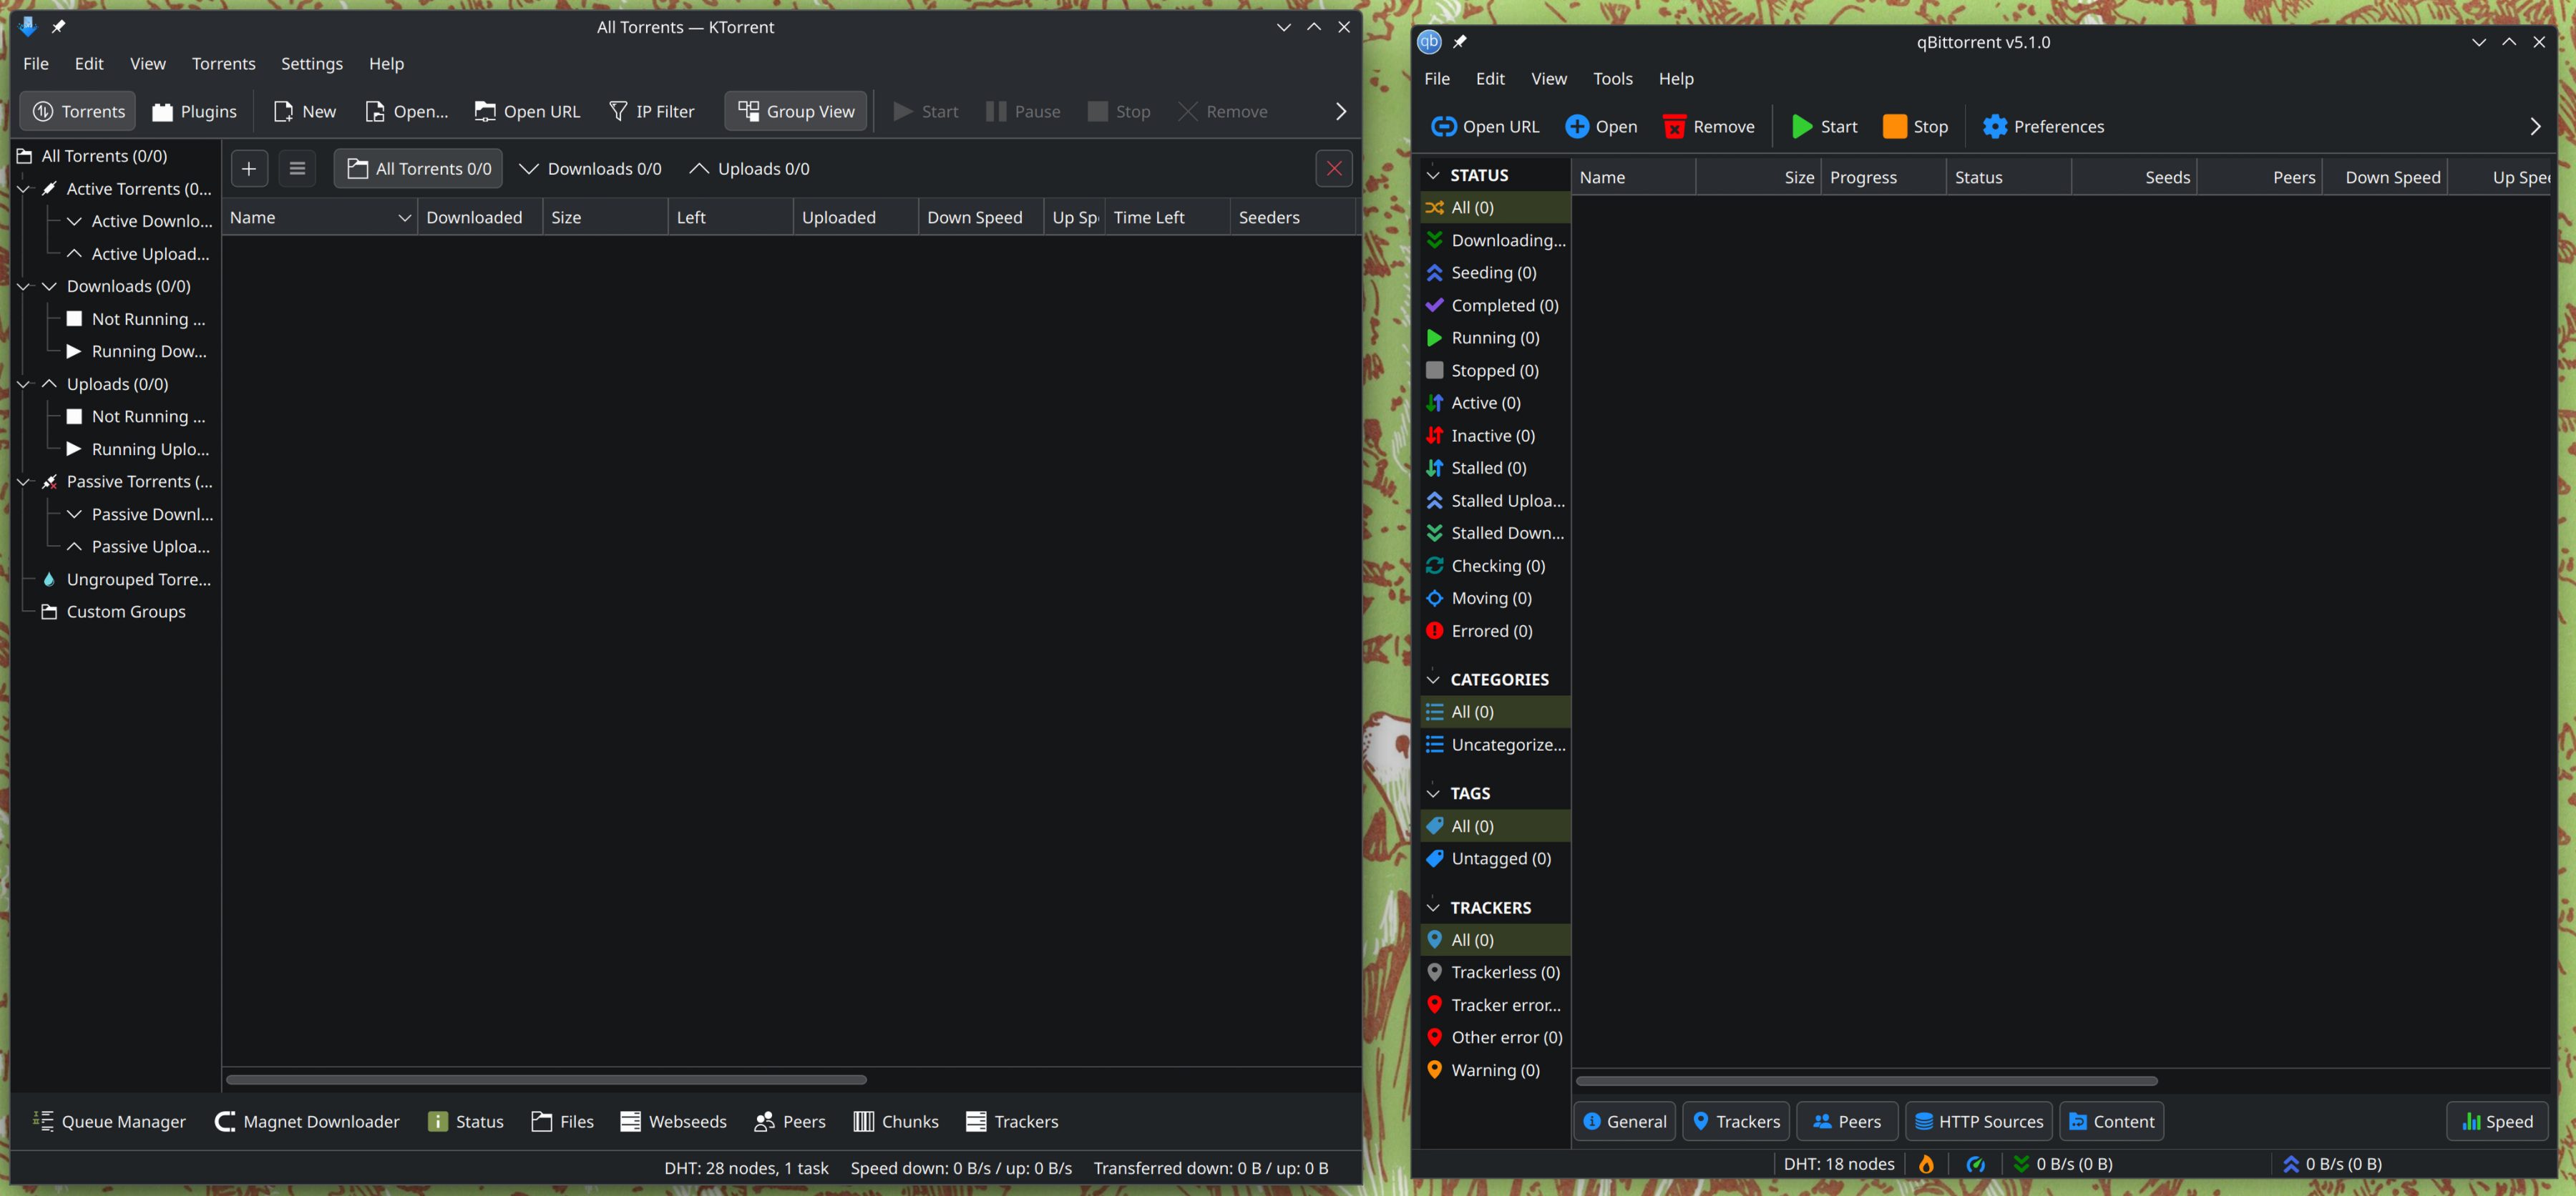This screenshot has height=1196, width=2576.
Task: Sort by Seeders column in KTorrent
Action: (1292, 217)
